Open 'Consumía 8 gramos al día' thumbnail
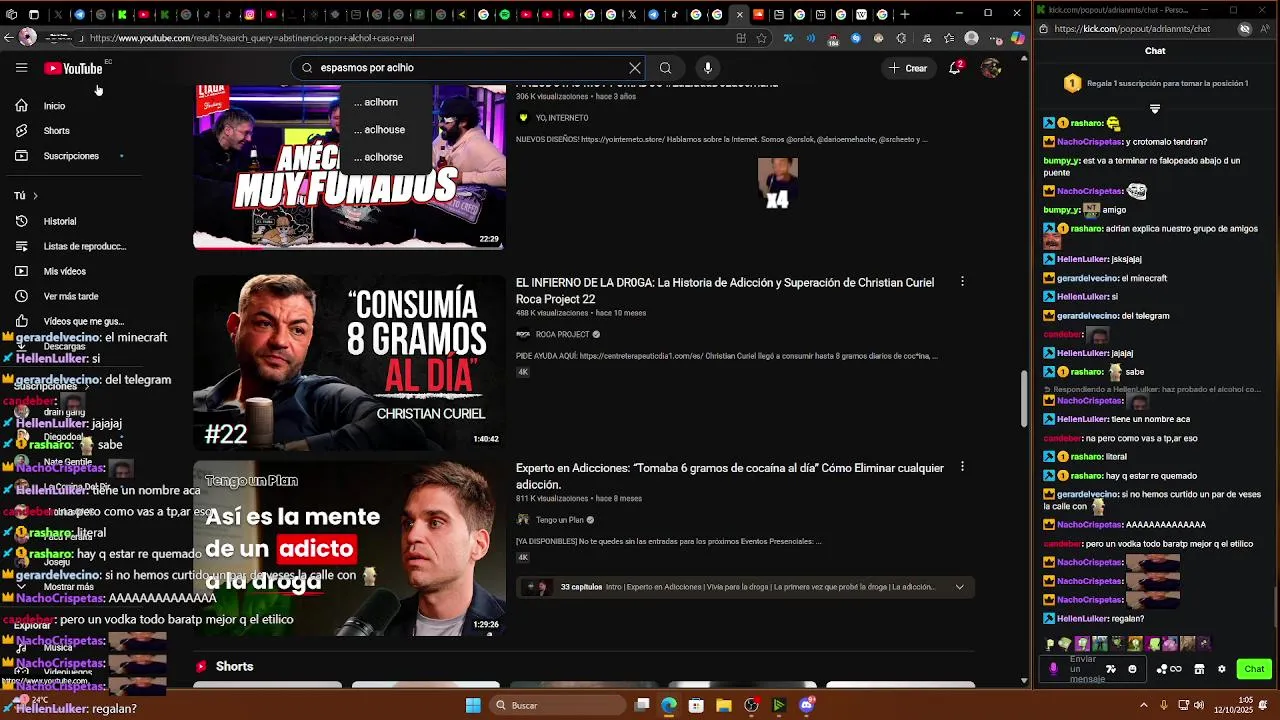The height and width of the screenshot is (720, 1280). click(349, 362)
